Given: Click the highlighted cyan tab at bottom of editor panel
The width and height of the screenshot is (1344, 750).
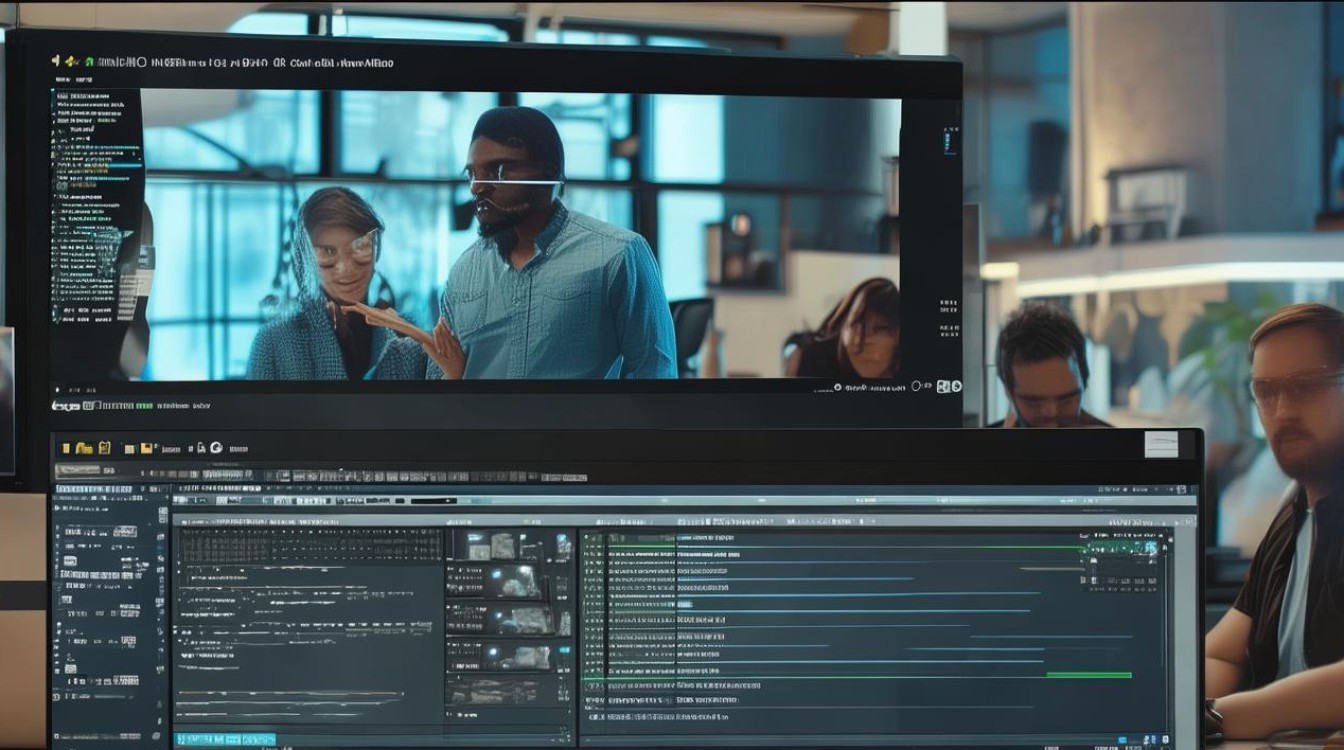Looking at the screenshot, I should [x=225, y=739].
